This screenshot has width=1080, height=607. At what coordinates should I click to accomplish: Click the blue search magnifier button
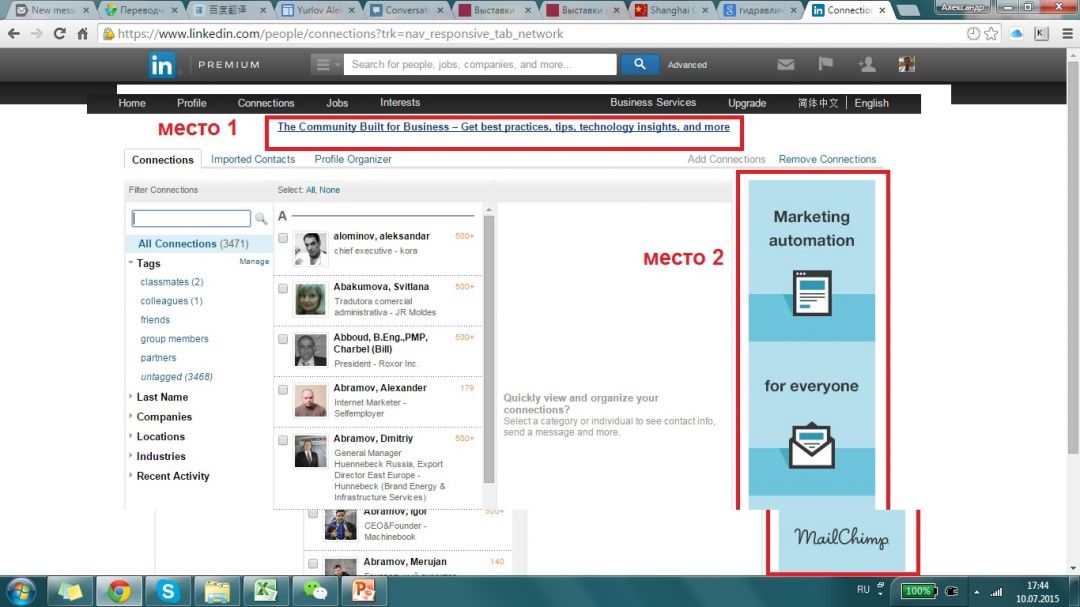coord(639,64)
